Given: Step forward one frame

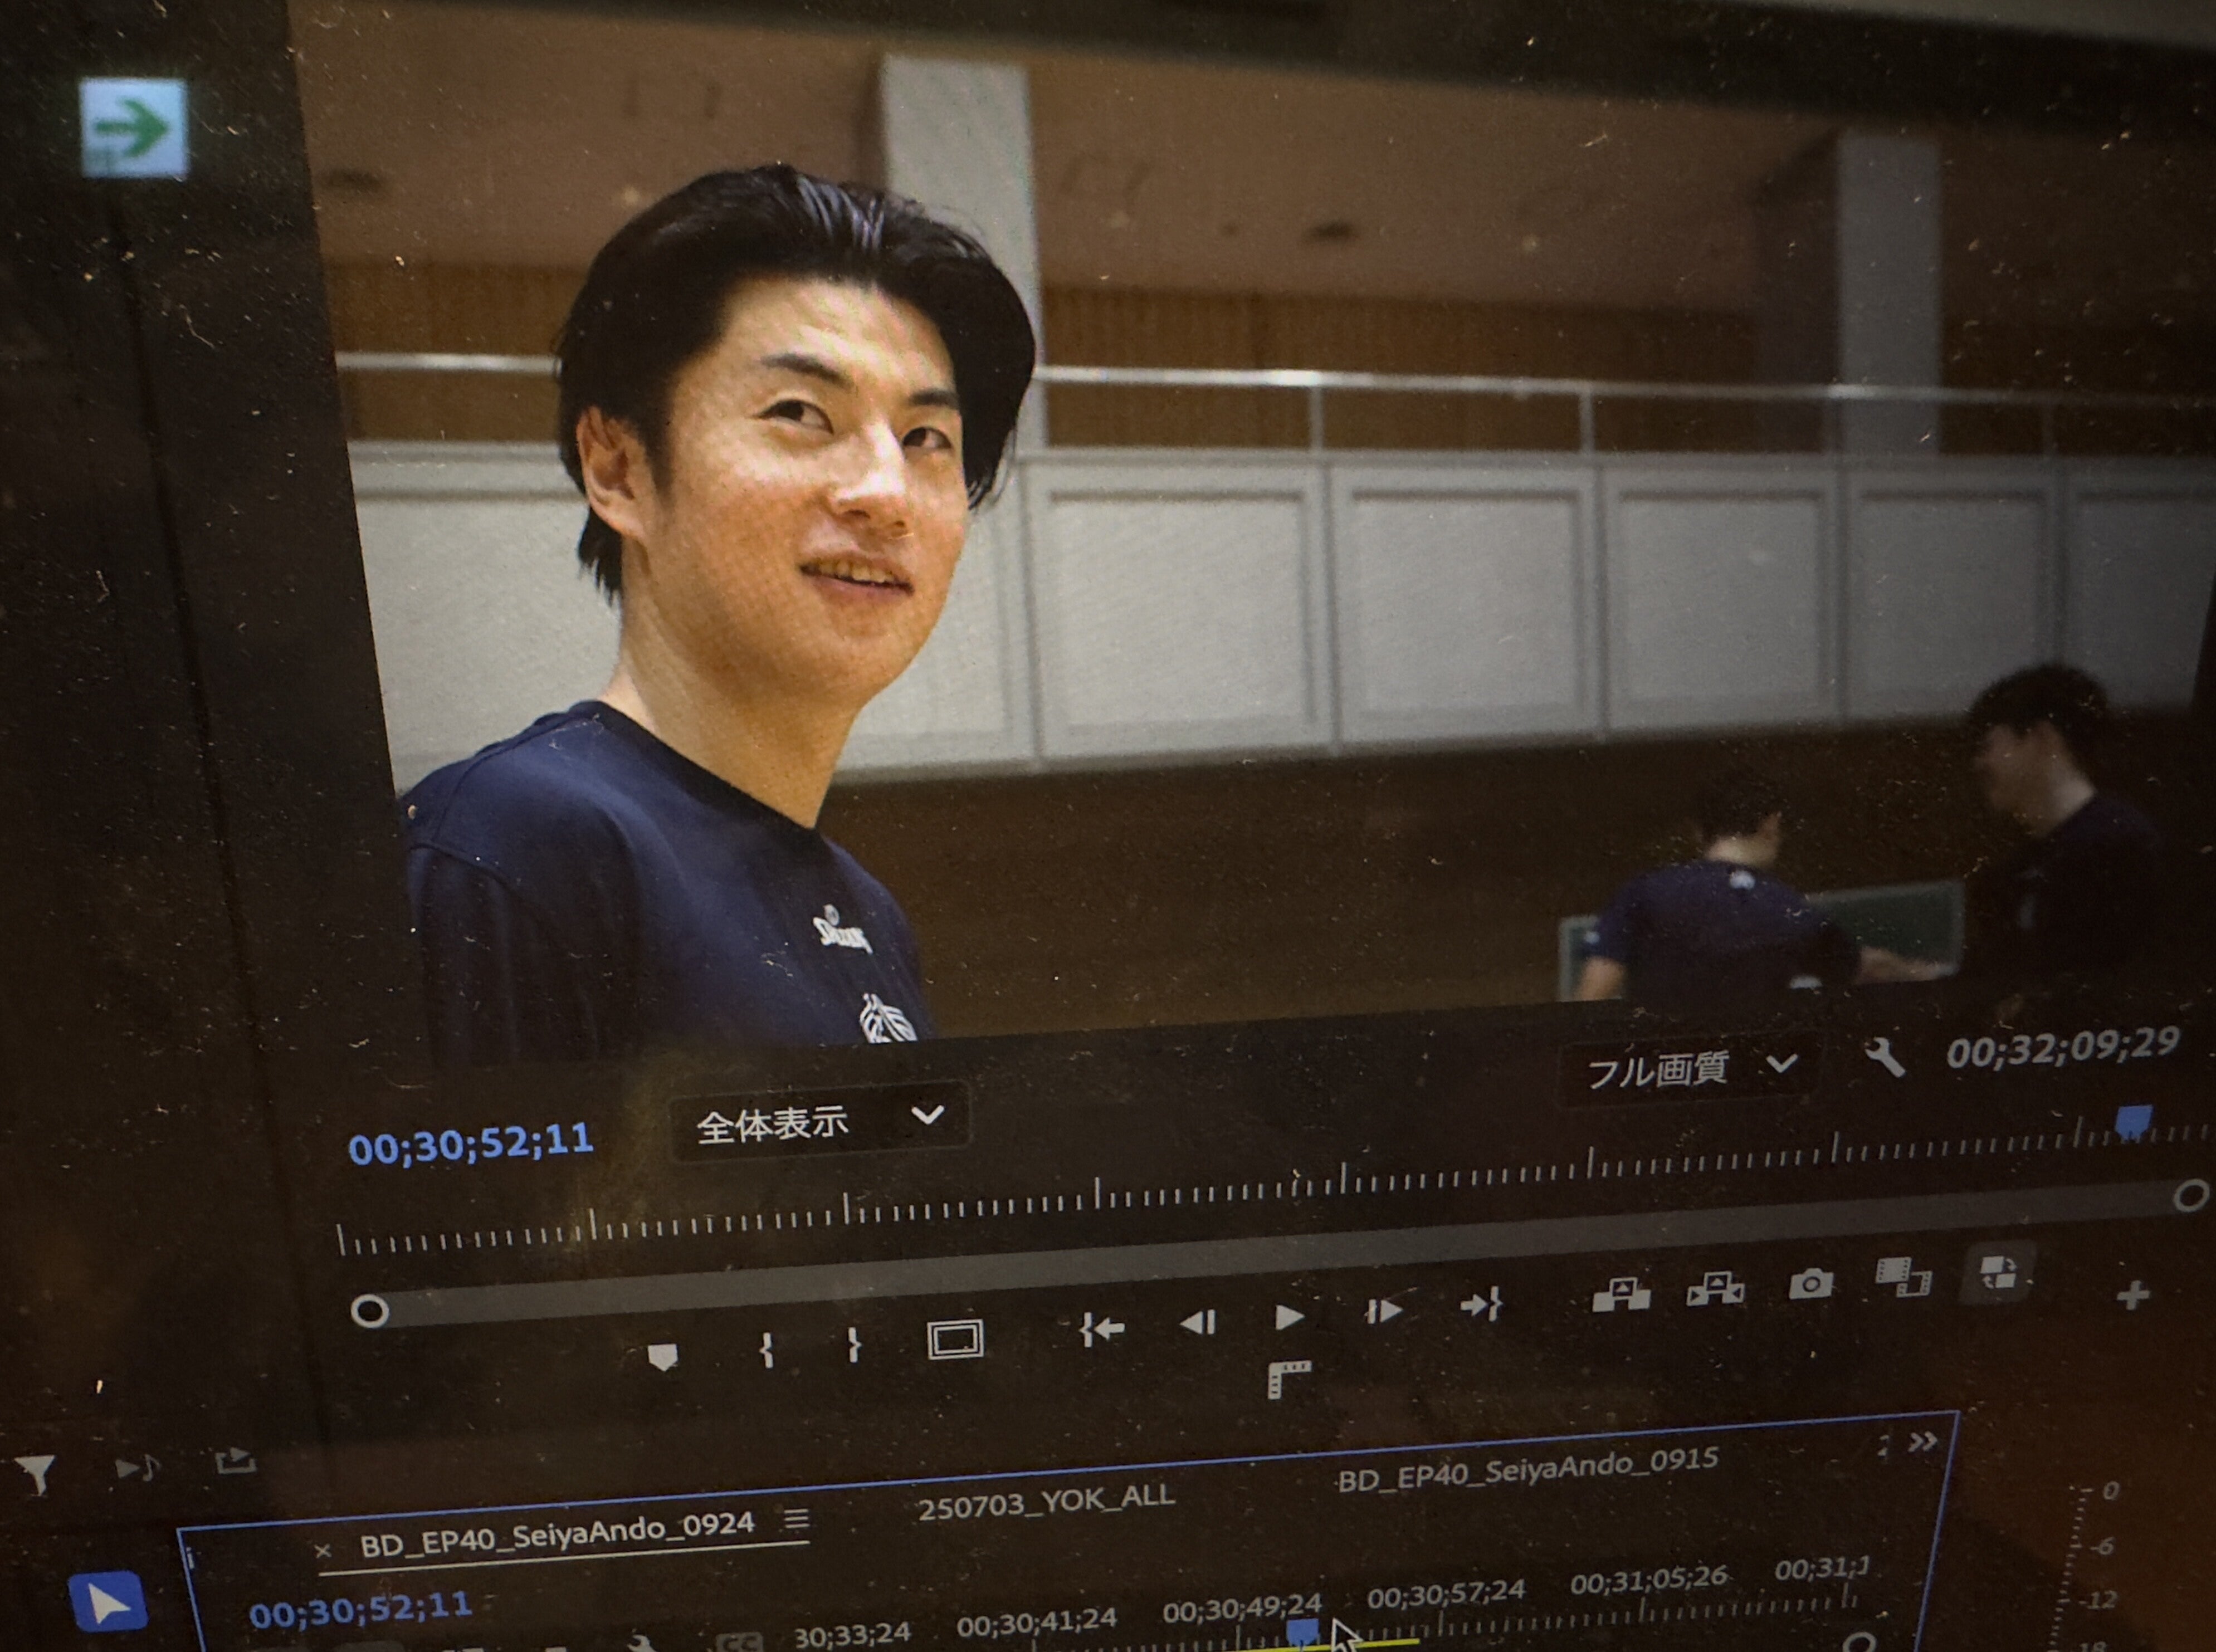Looking at the screenshot, I should [1383, 1311].
